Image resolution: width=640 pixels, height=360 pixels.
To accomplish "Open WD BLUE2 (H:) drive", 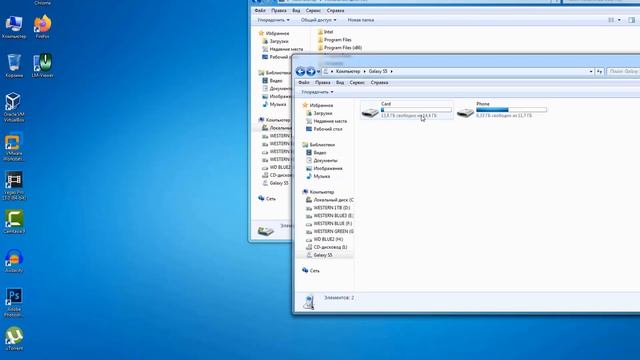I will [328, 239].
